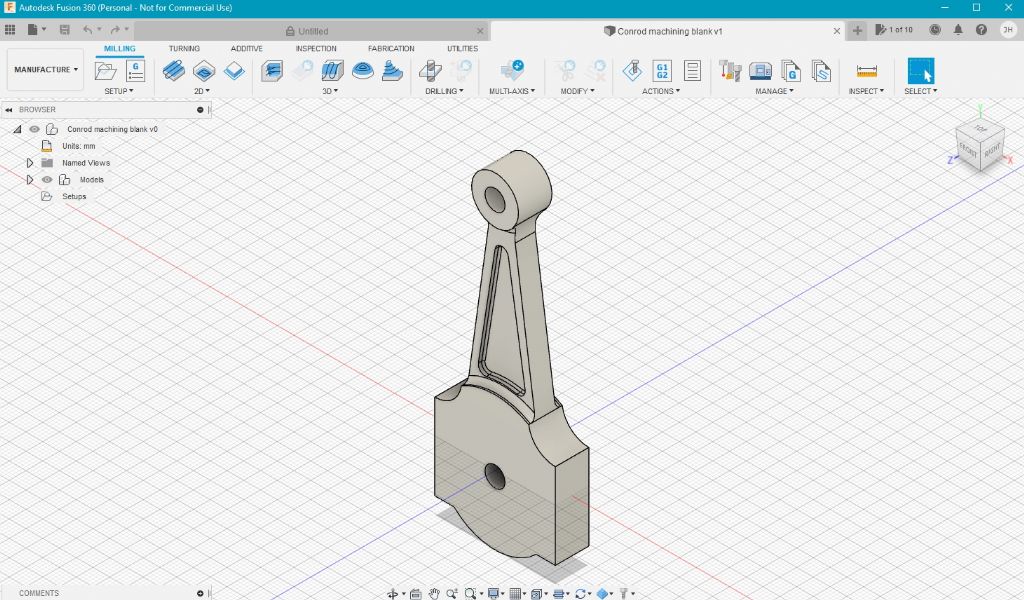Toggle visibility of Conrod machining blank v0
The image size is (1024, 600).
35,129
